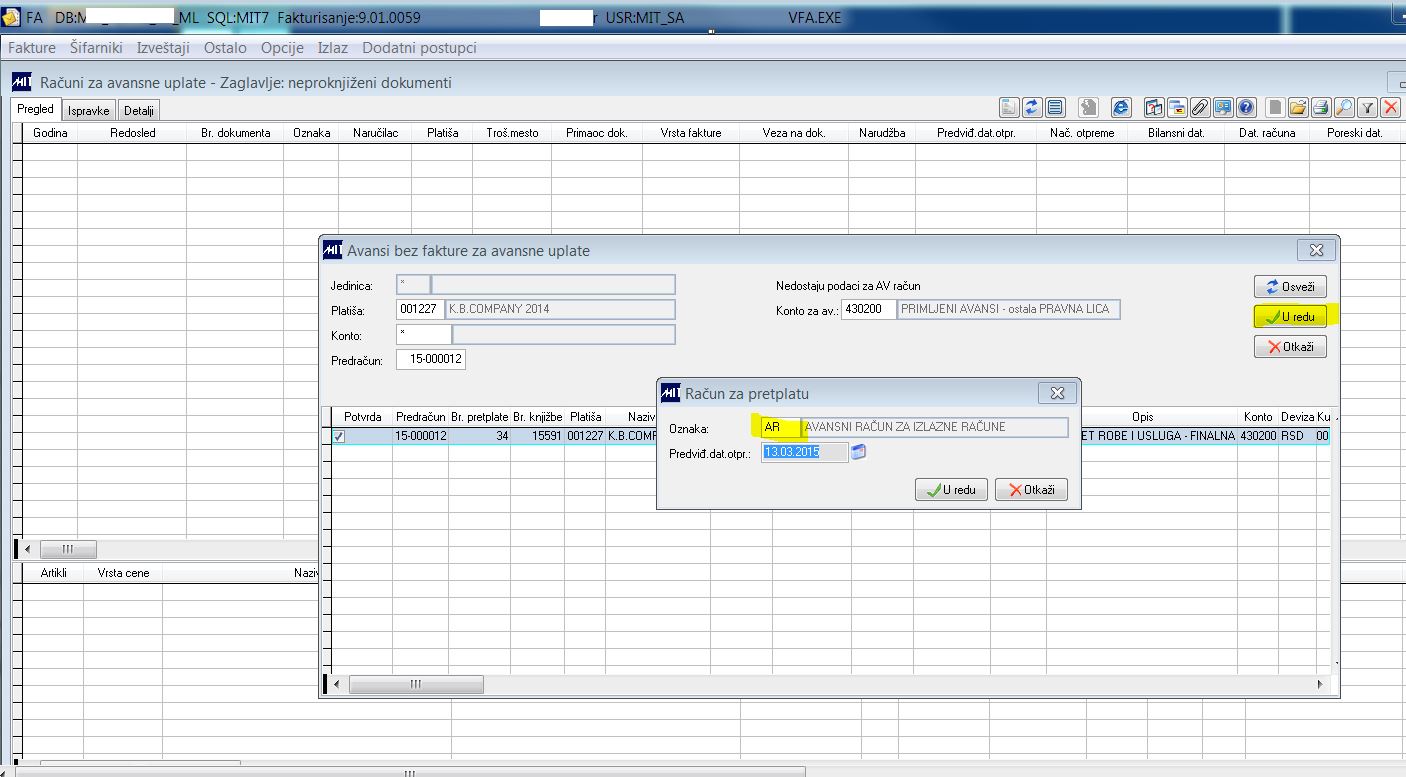This screenshot has height=777, width=1406.
Task: Open the Šifarniki menu
Action: (x=97, y=47)
